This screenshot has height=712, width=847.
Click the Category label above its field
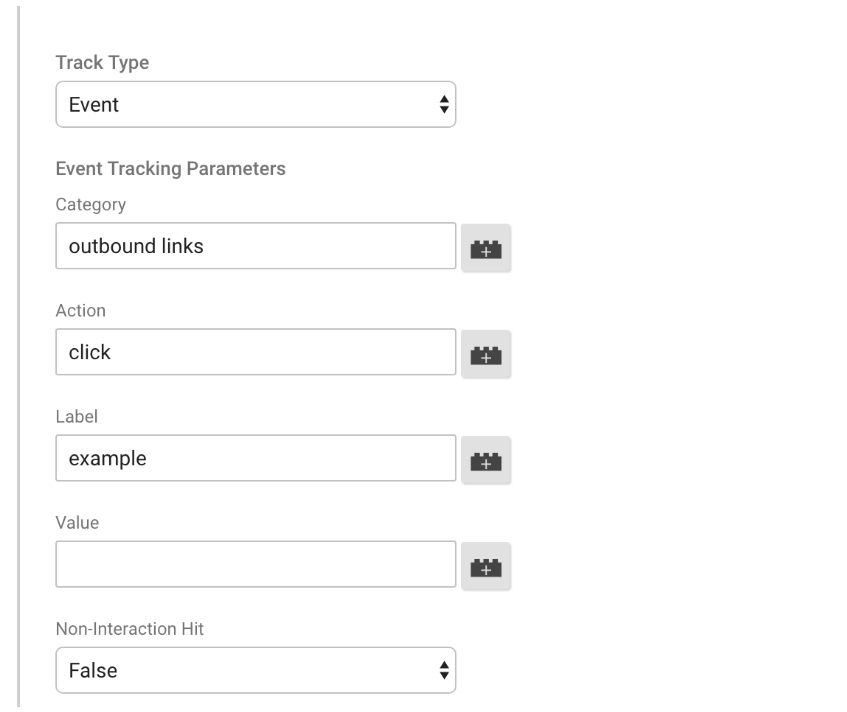[91, 205]
